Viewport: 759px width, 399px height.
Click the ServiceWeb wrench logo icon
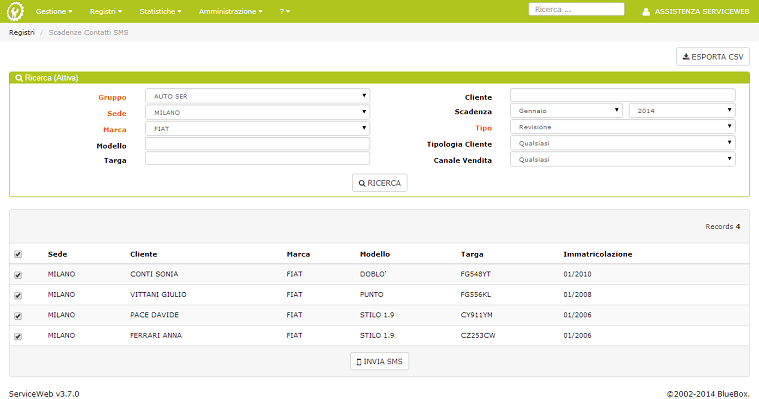pos(15,11)
